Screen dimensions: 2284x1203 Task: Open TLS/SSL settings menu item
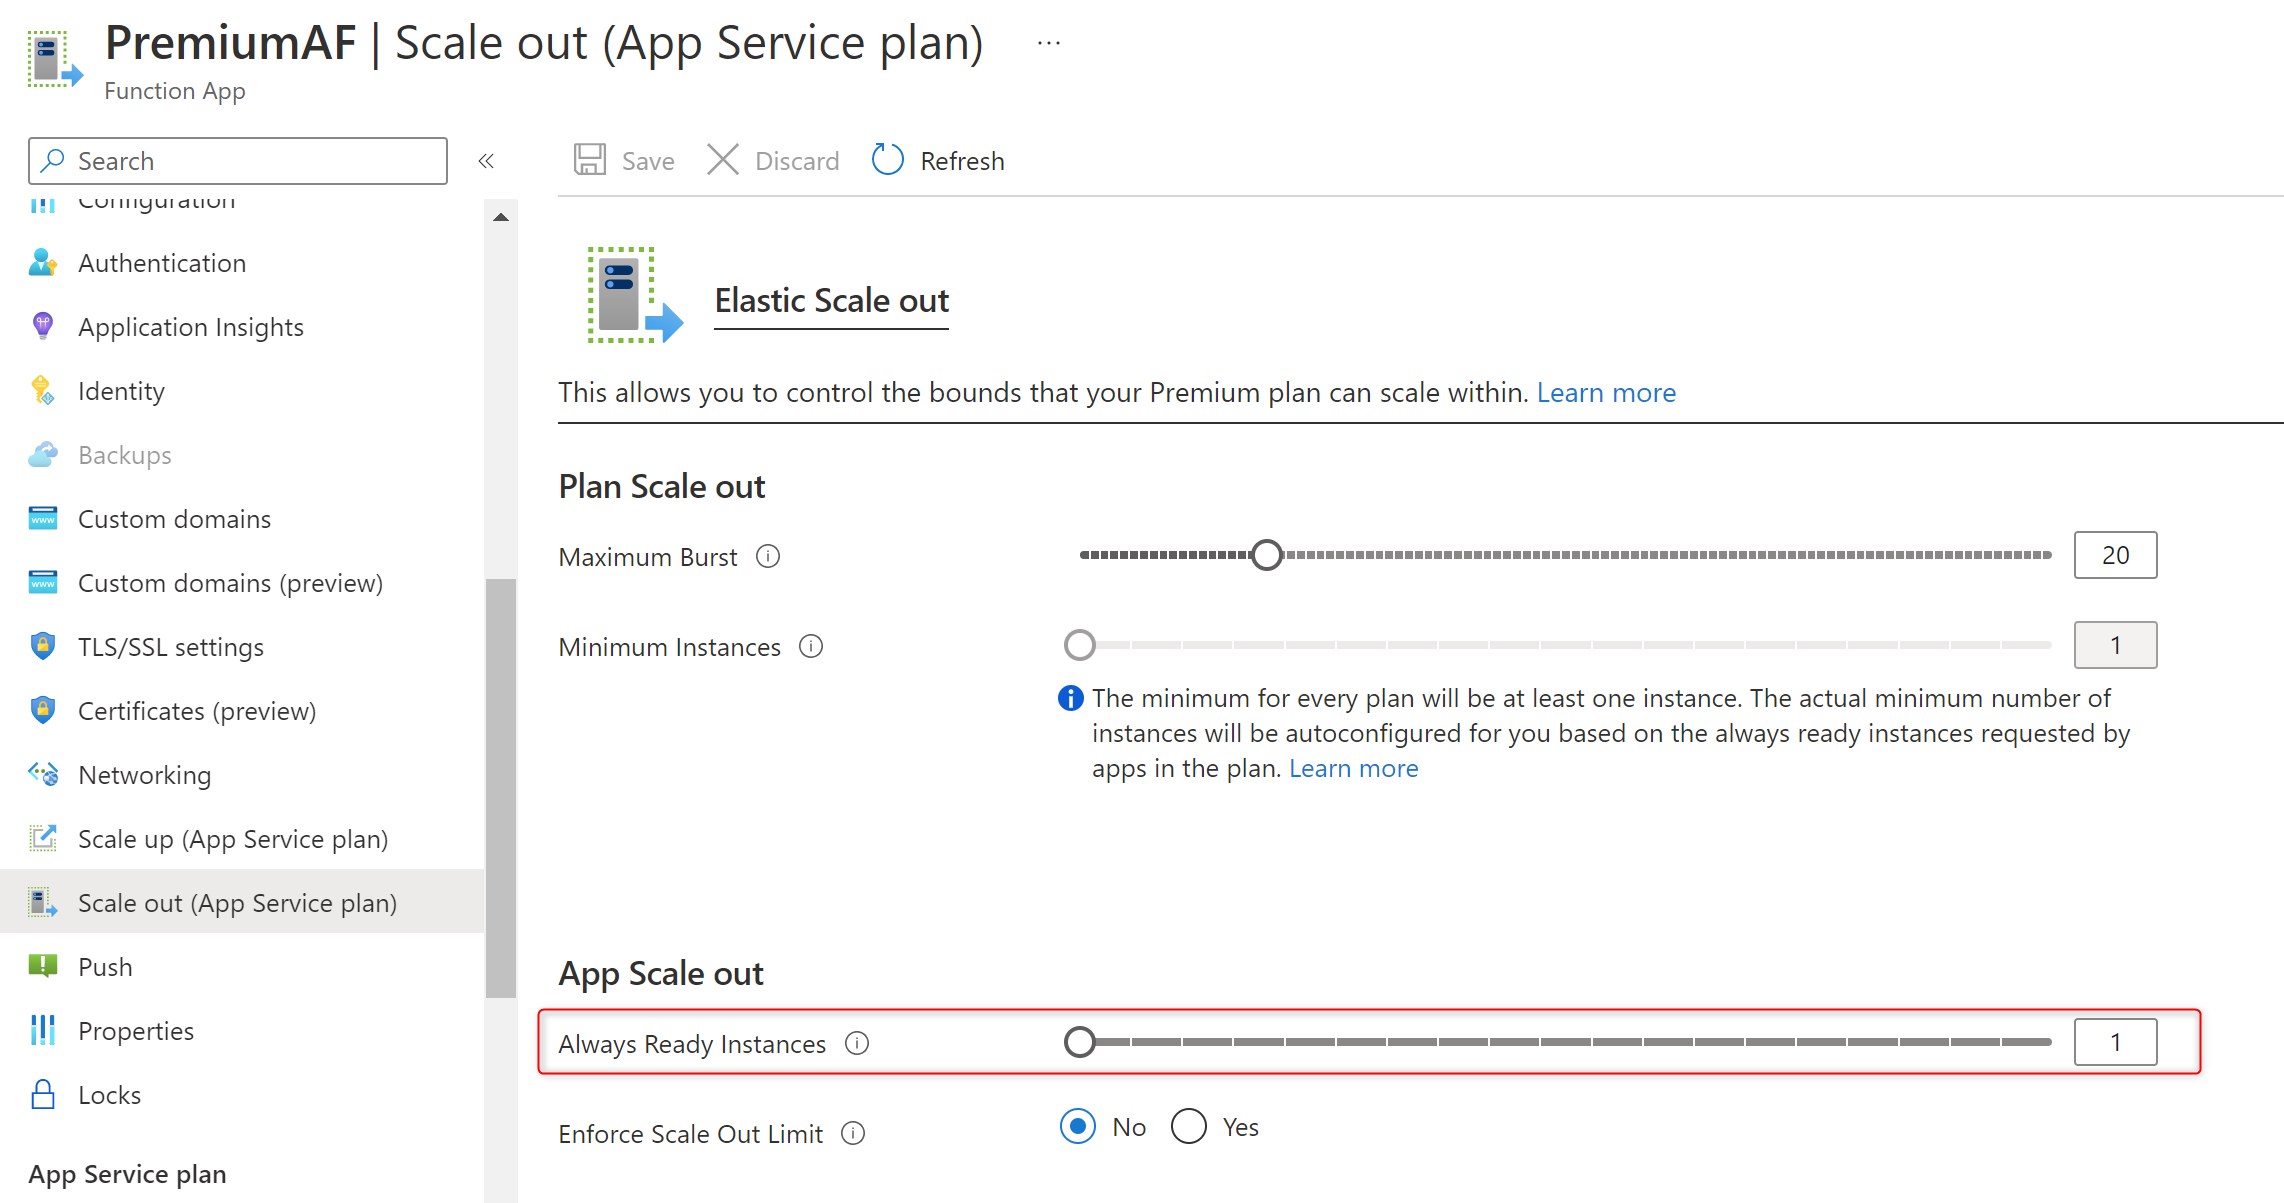click(x=170, y=647)
